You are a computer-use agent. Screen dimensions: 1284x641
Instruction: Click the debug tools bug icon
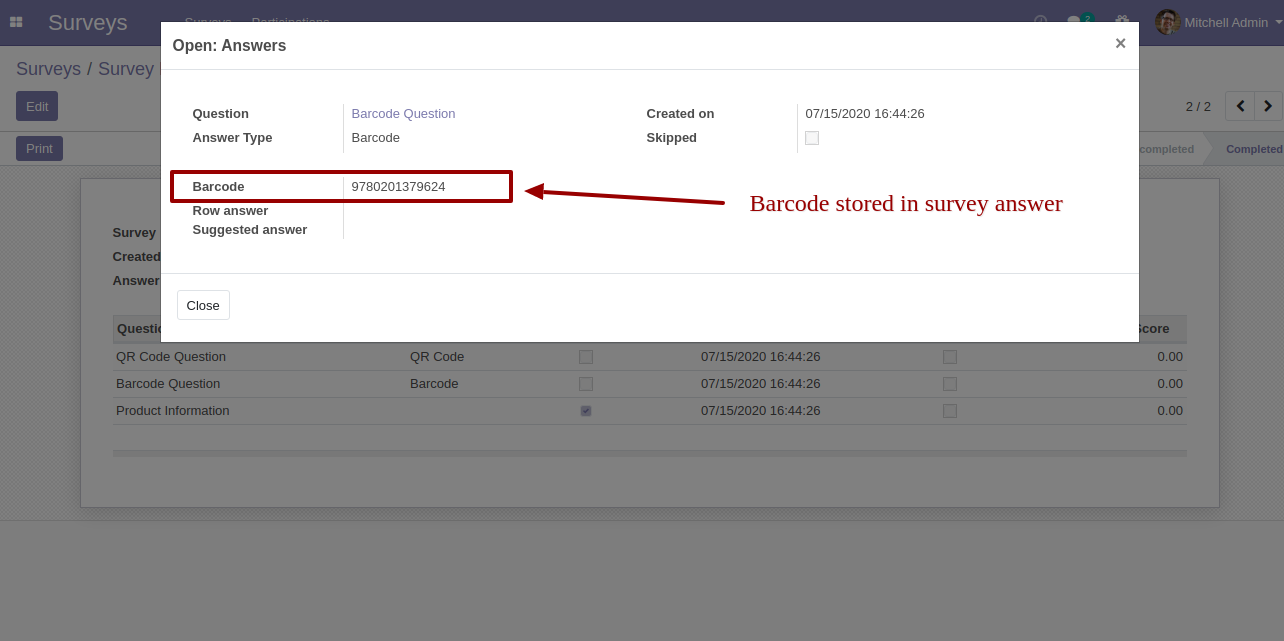click(x=1122, y=22)
